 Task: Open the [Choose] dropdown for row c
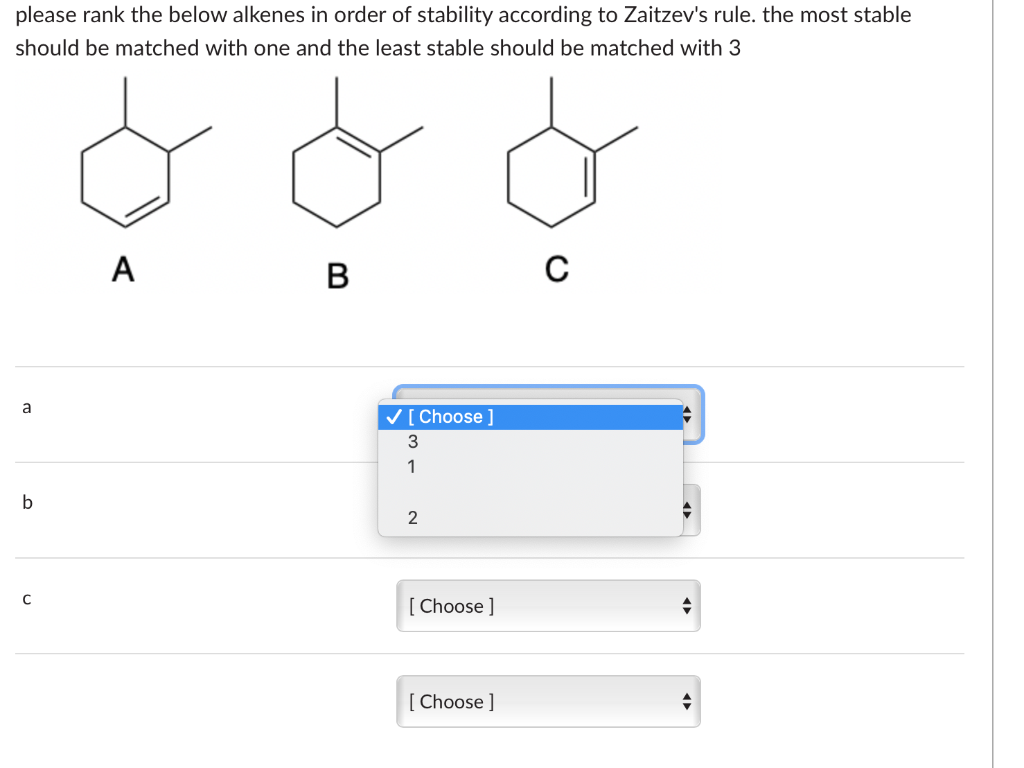click(x=549, y=606)
